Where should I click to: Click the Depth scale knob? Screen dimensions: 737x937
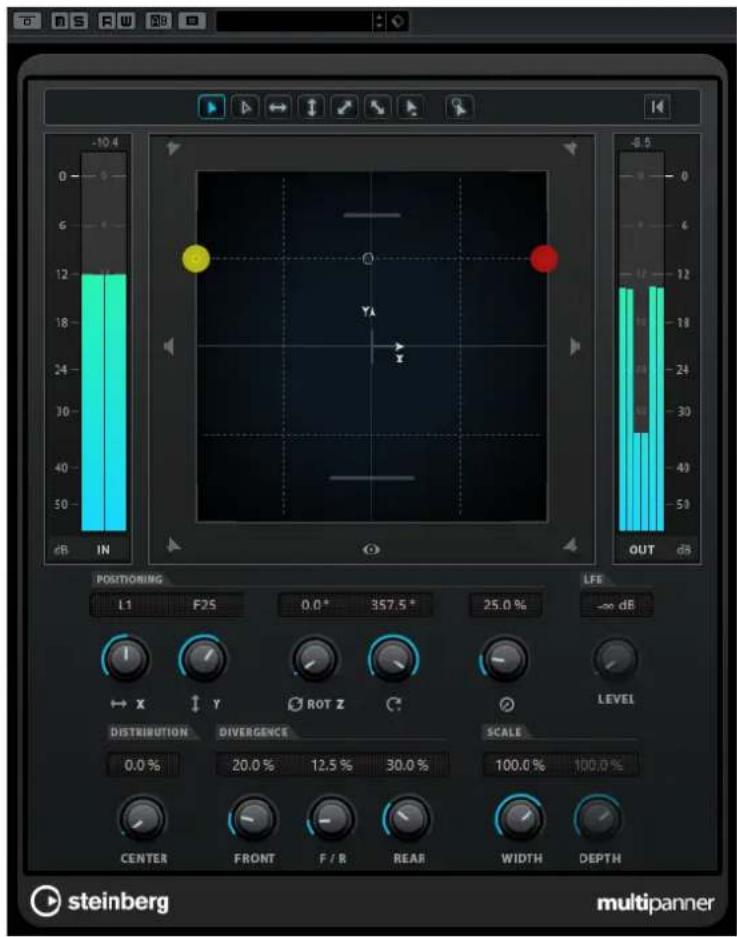(x=598, y=819)
